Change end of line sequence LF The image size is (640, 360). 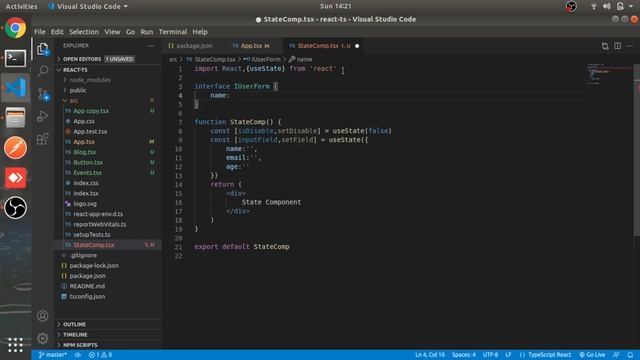508,355
